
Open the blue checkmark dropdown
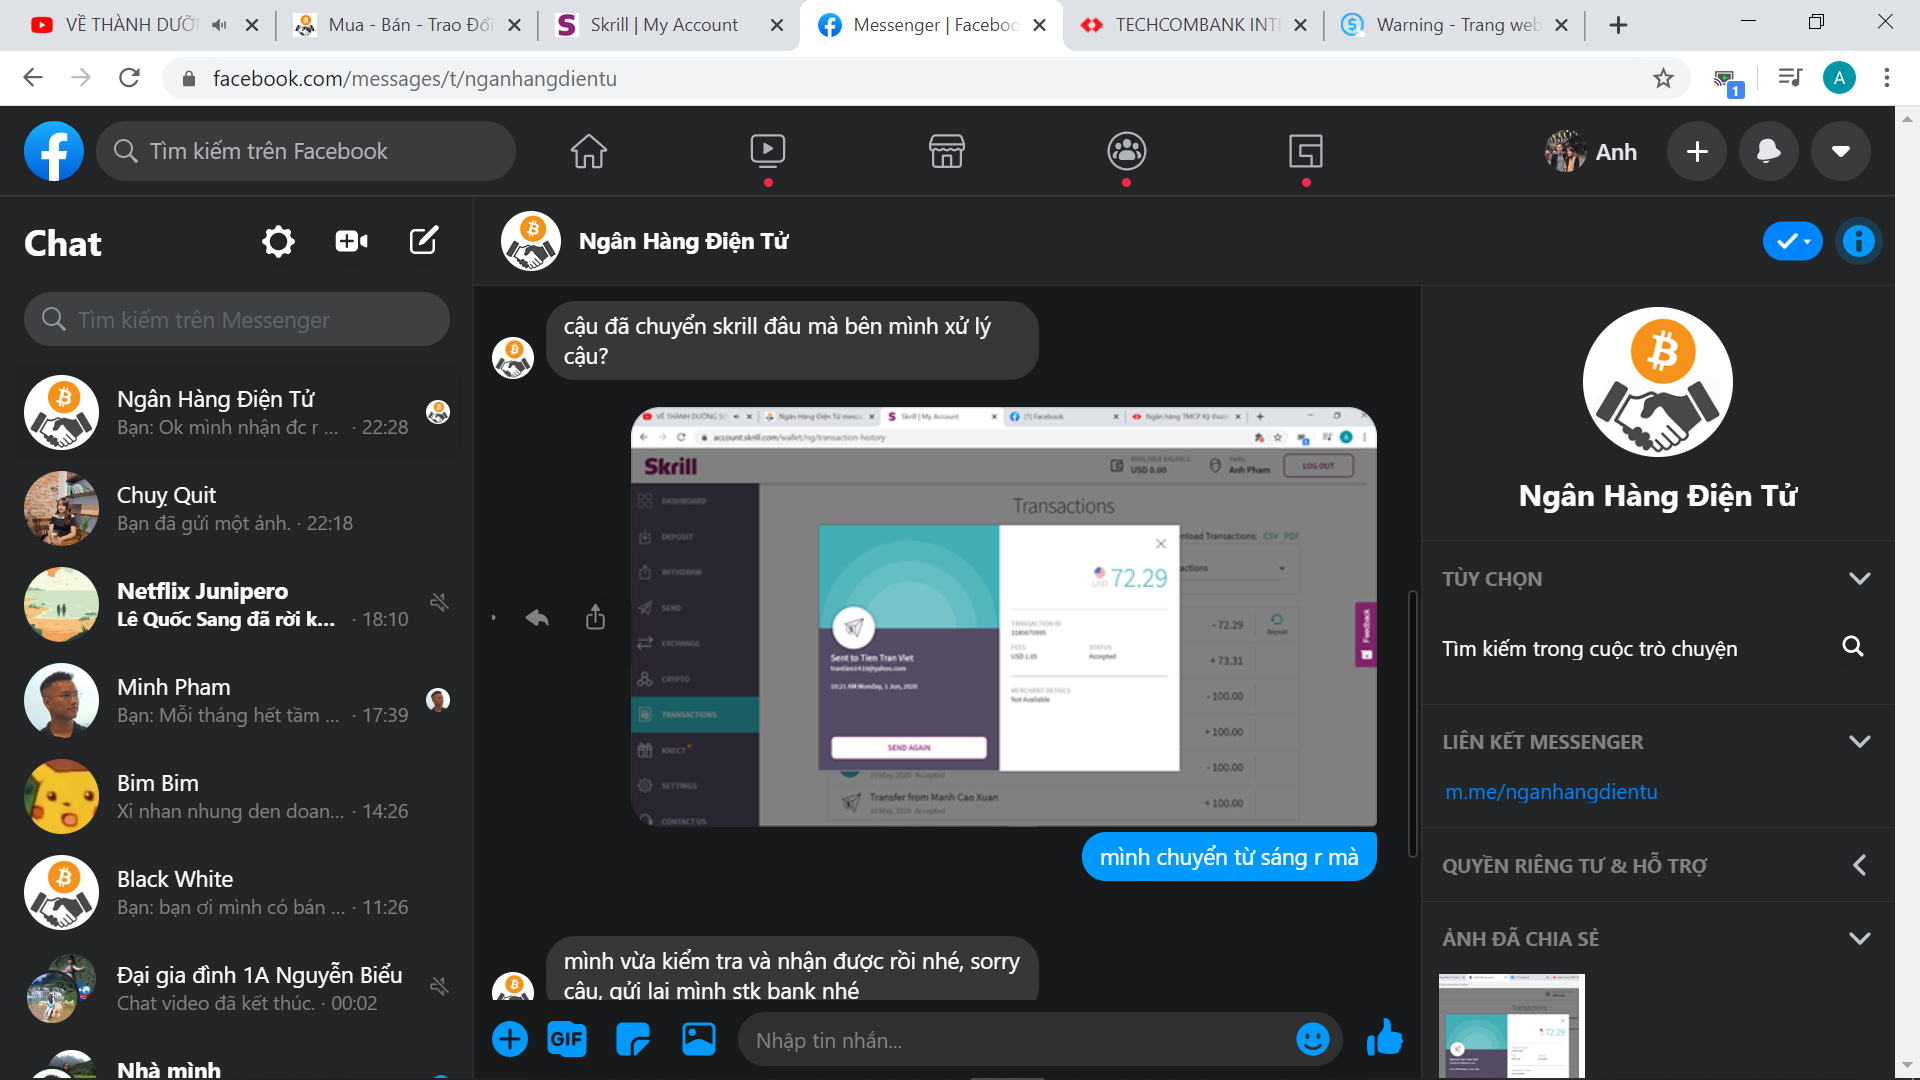click(1792, 241)
